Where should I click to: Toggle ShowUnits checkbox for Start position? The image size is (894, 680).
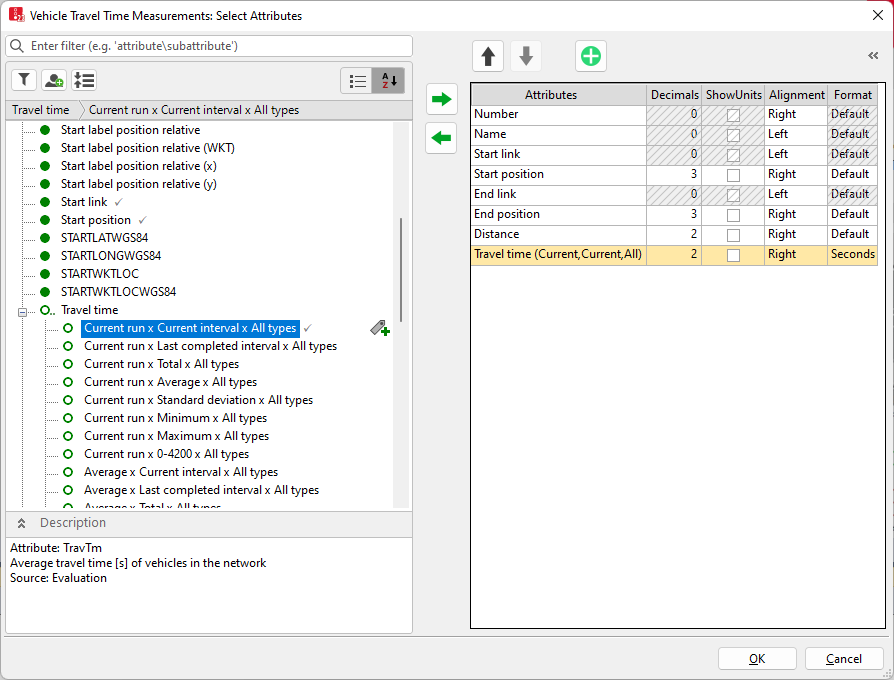(x=733, y=175)
